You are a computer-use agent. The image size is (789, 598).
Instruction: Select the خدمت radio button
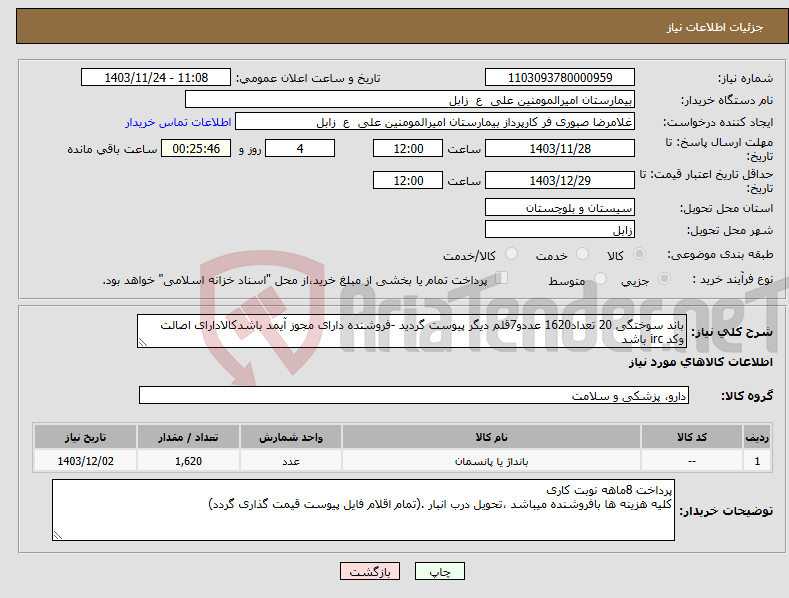tap(582, 254)
